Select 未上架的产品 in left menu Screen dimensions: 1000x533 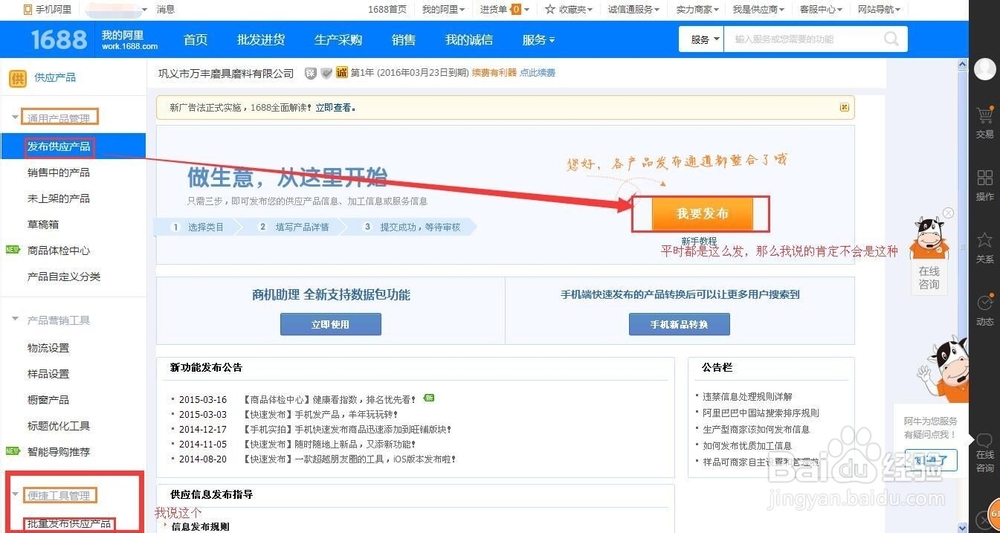pyautogui.click(x=59, y=199)
